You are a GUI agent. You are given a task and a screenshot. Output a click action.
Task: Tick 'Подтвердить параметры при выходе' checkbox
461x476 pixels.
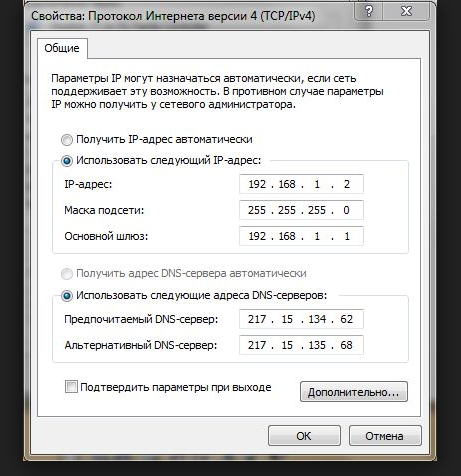pyautogui.click(x=71, y=387)
